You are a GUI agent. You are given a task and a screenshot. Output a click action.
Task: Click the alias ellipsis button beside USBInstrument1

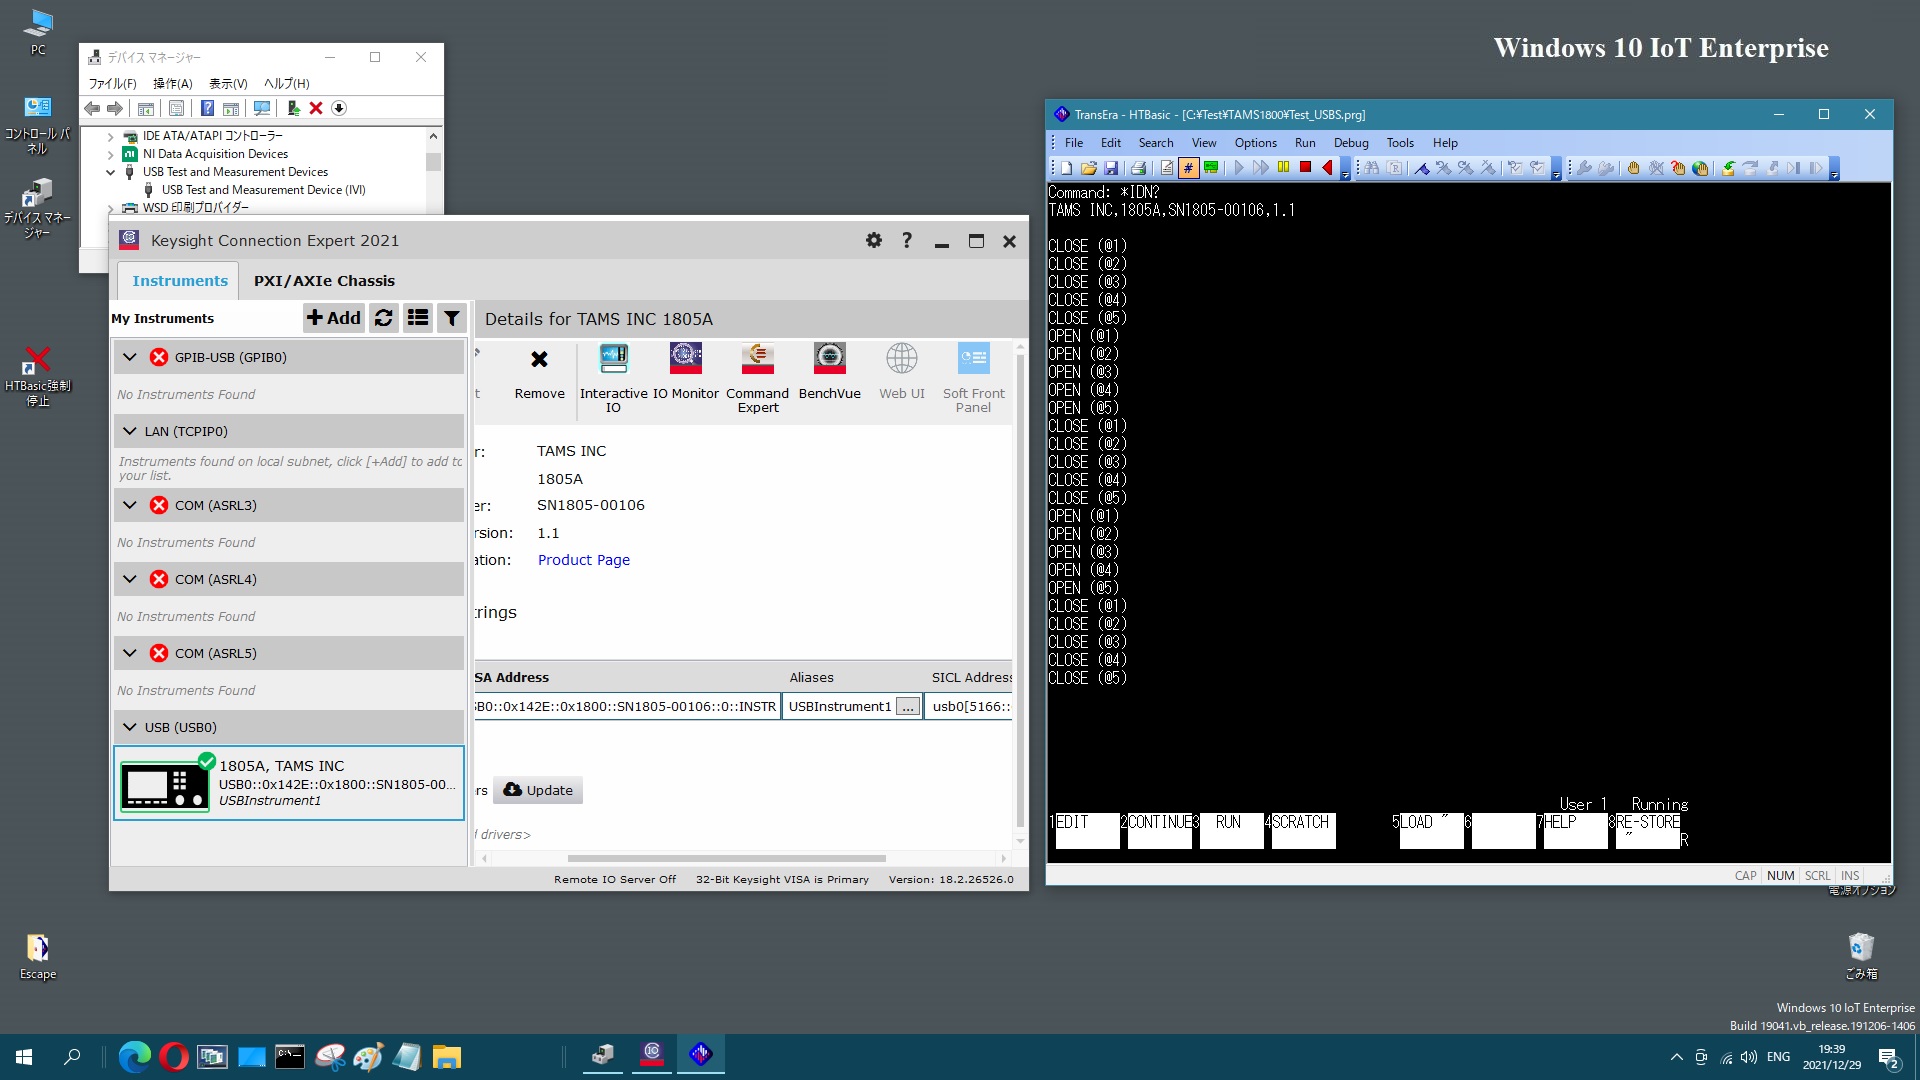coord(907,707)
